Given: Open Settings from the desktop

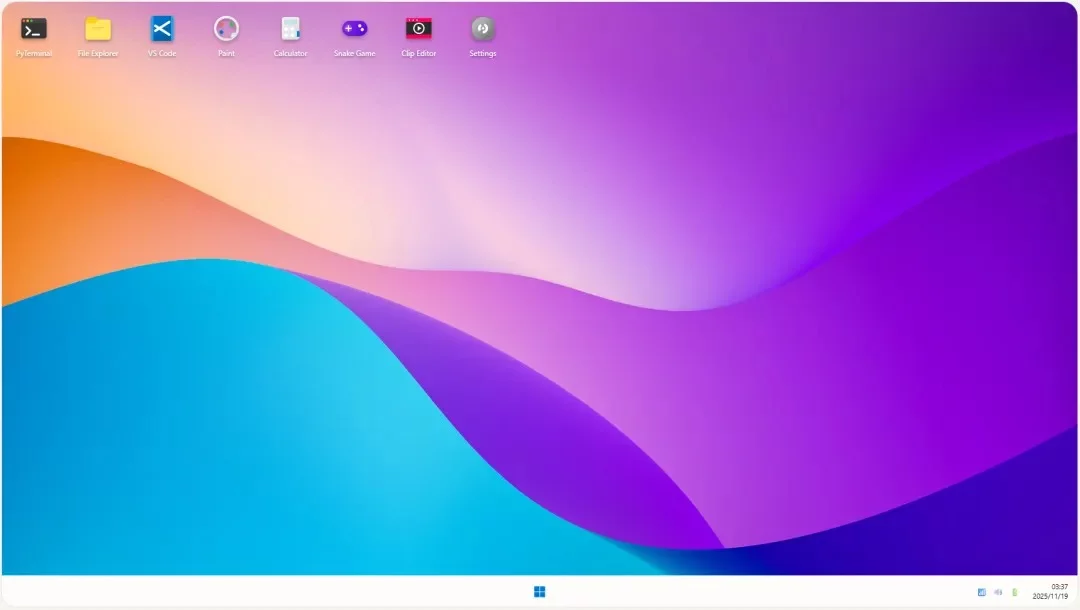Looking at the screenshot, I should point(482,30).
